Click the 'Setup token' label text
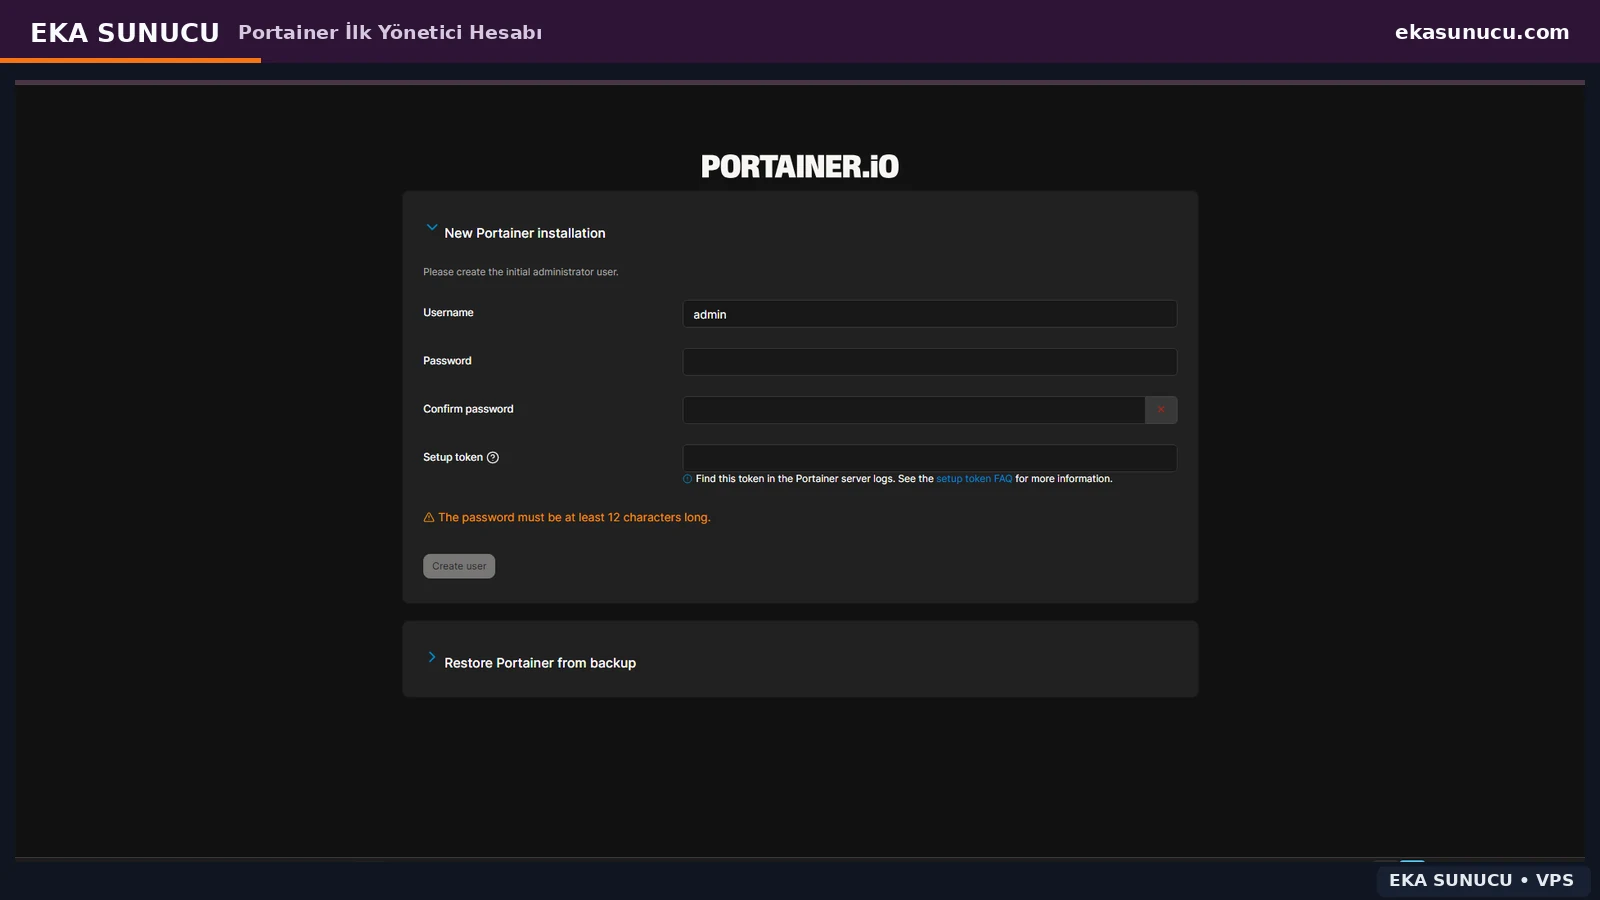 pos(453,457)
